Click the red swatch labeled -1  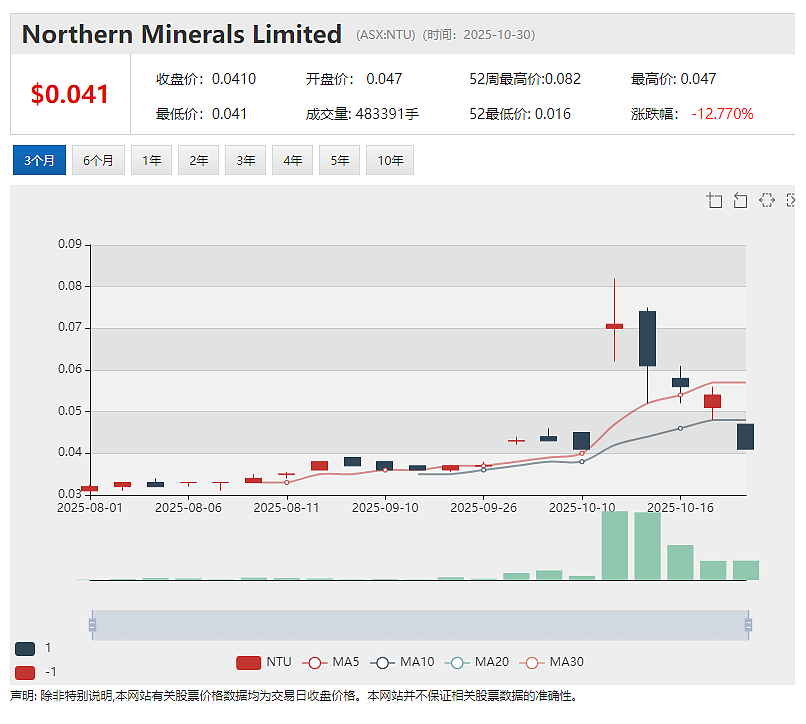pos(25,673)
